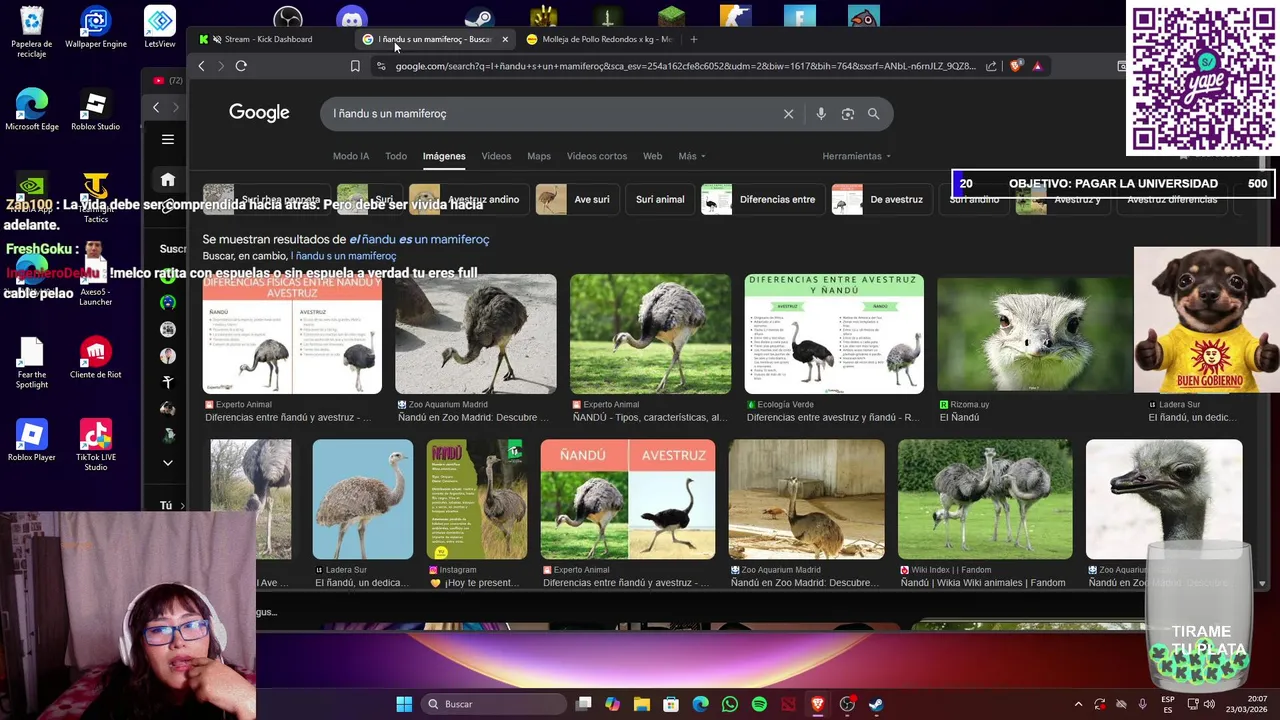Show hidden tray icons chevron
Screen dimensions: 1280x720
[x=1078, y=704]
